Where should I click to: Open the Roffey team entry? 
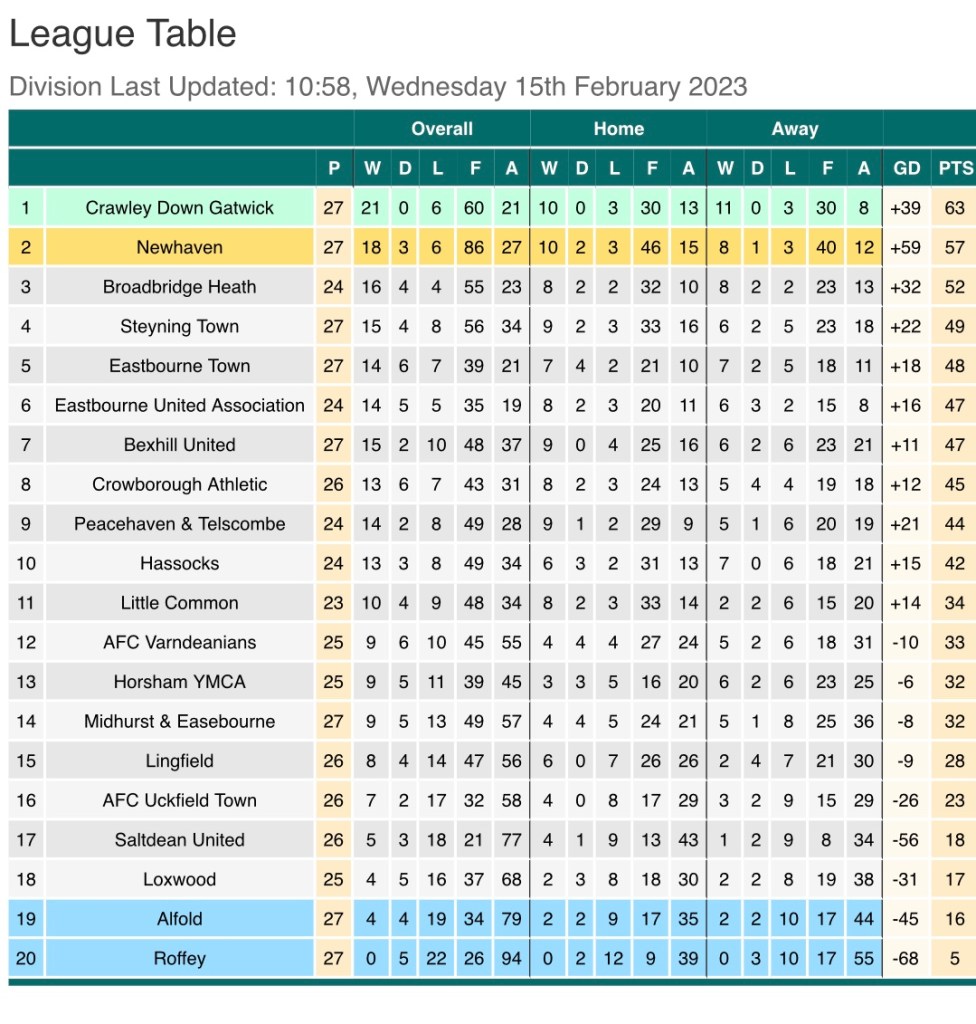[180, 958]
